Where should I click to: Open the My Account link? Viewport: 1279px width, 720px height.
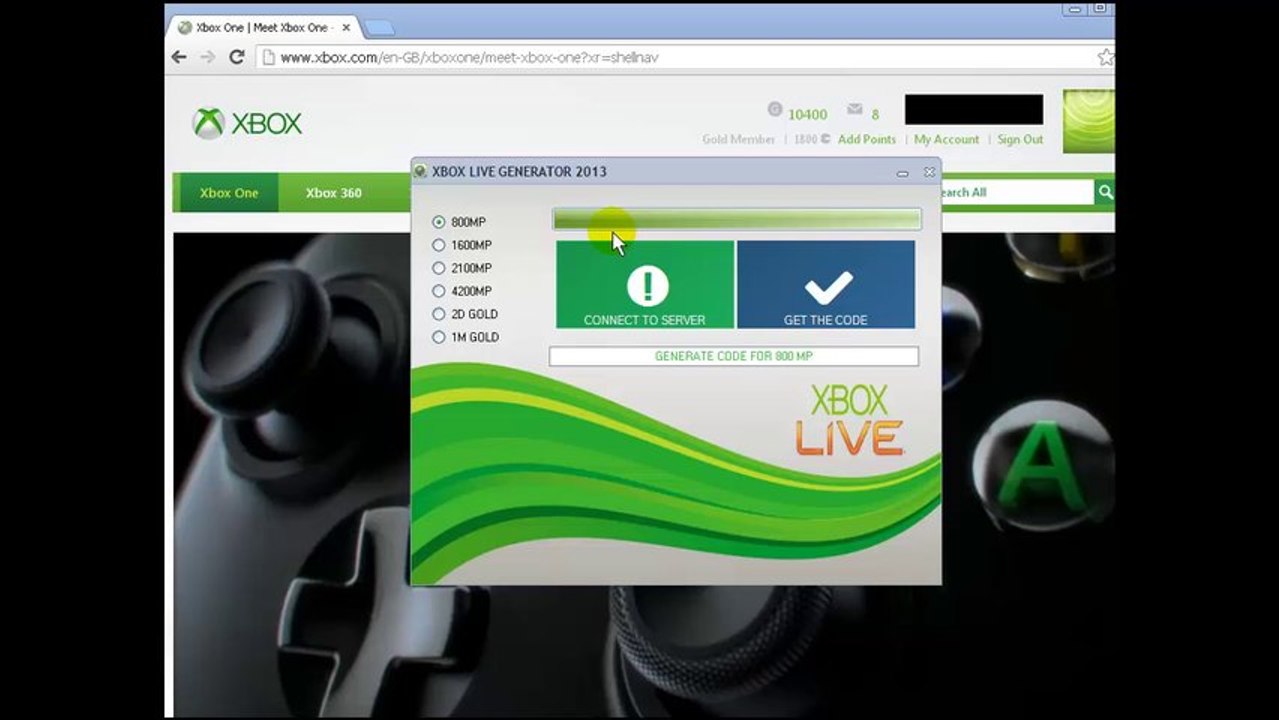pyautogui.click(x=946, y=140)
